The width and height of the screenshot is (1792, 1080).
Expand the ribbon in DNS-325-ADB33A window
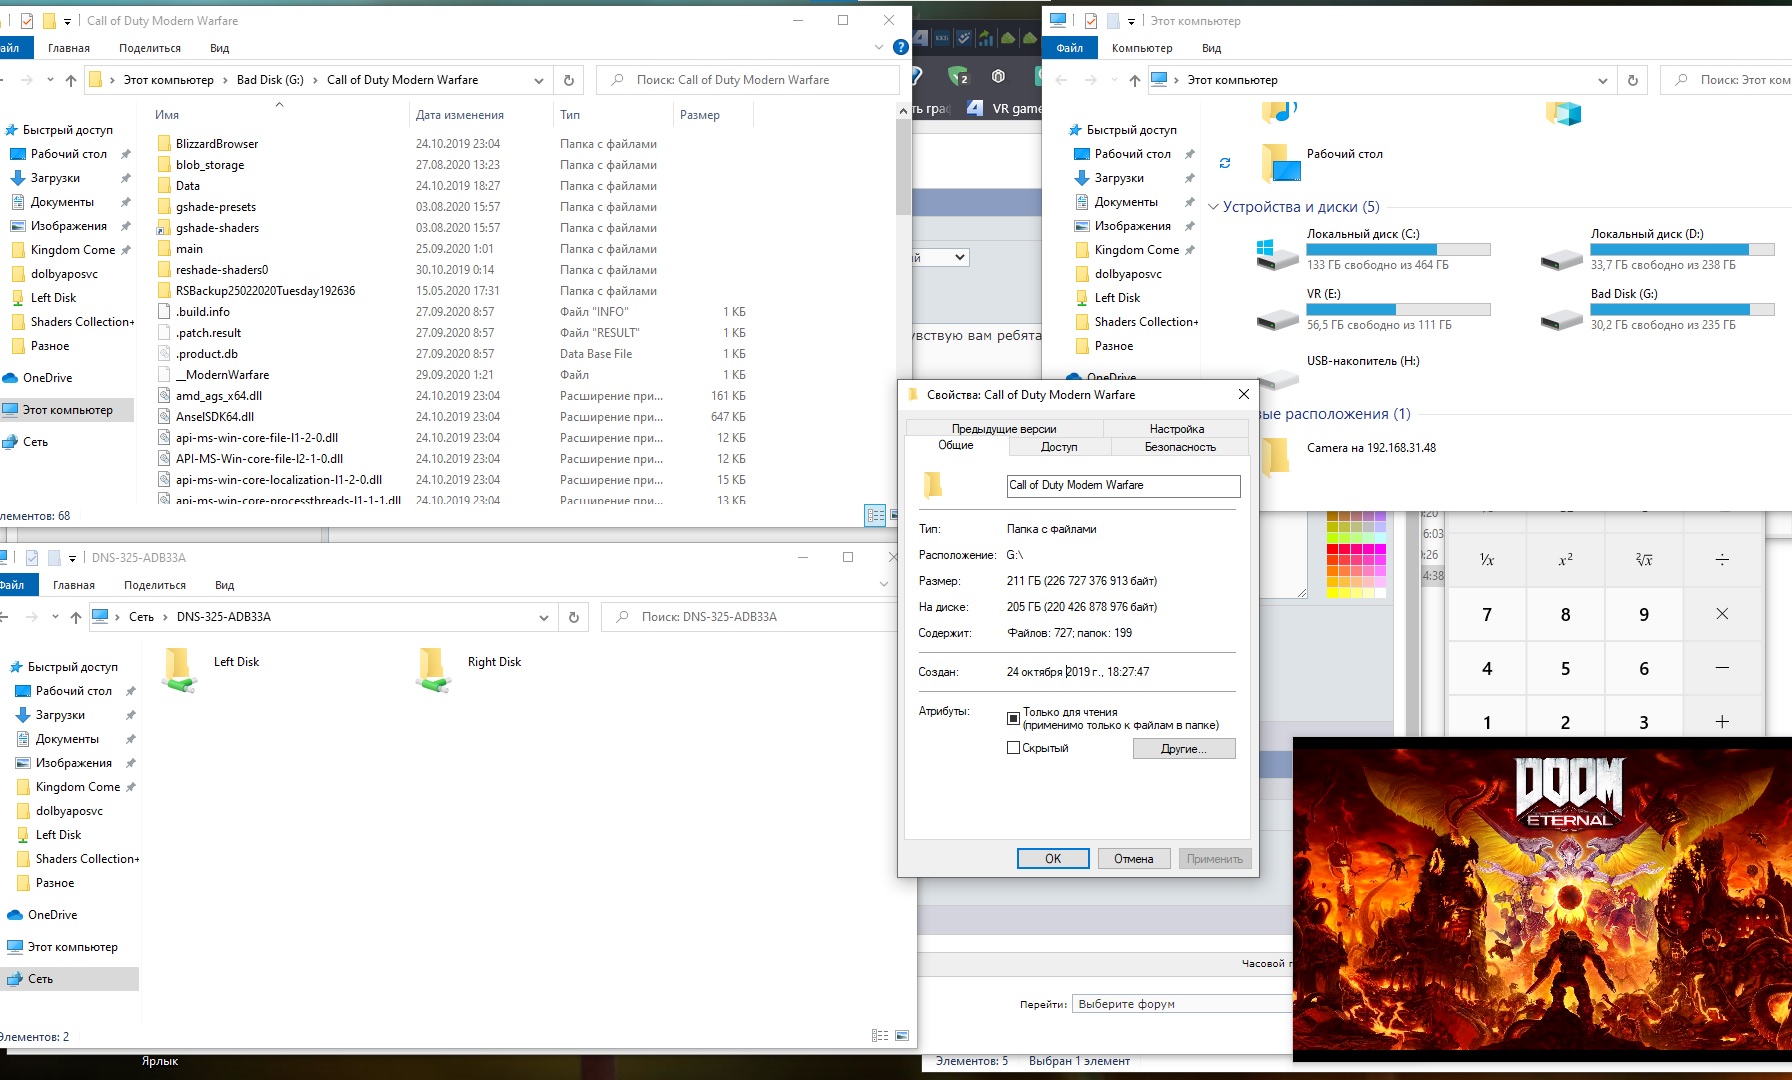(x=884, y=584)
